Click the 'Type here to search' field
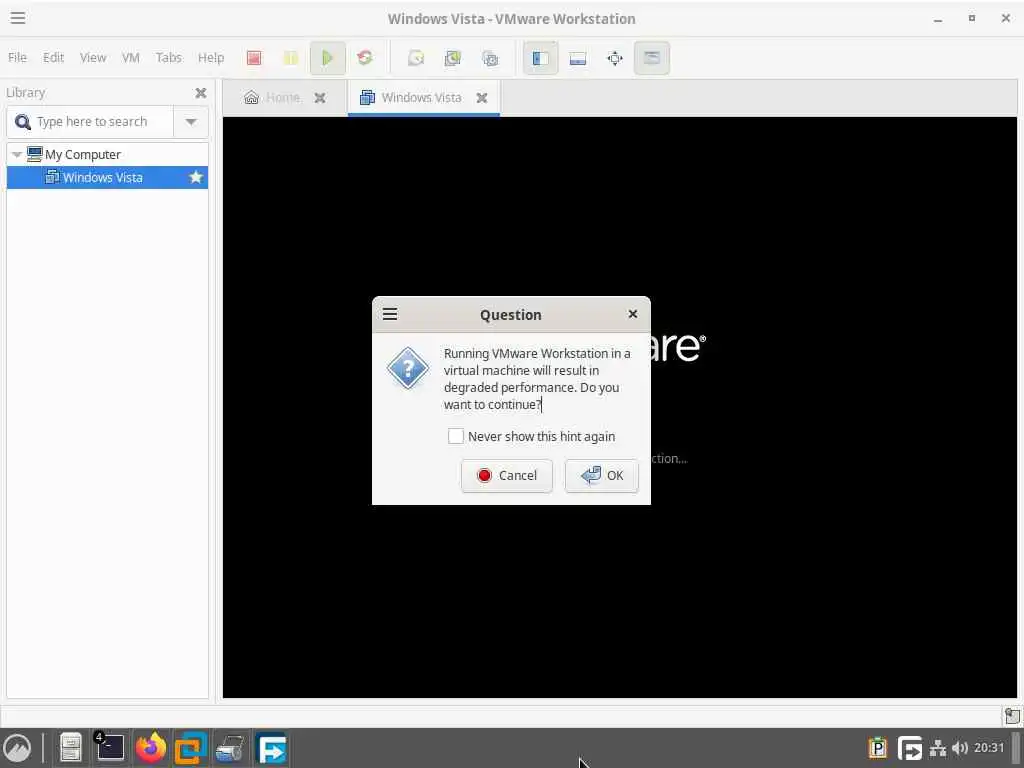The width and height of the screenshot is (1024, 768). [92, 122]
